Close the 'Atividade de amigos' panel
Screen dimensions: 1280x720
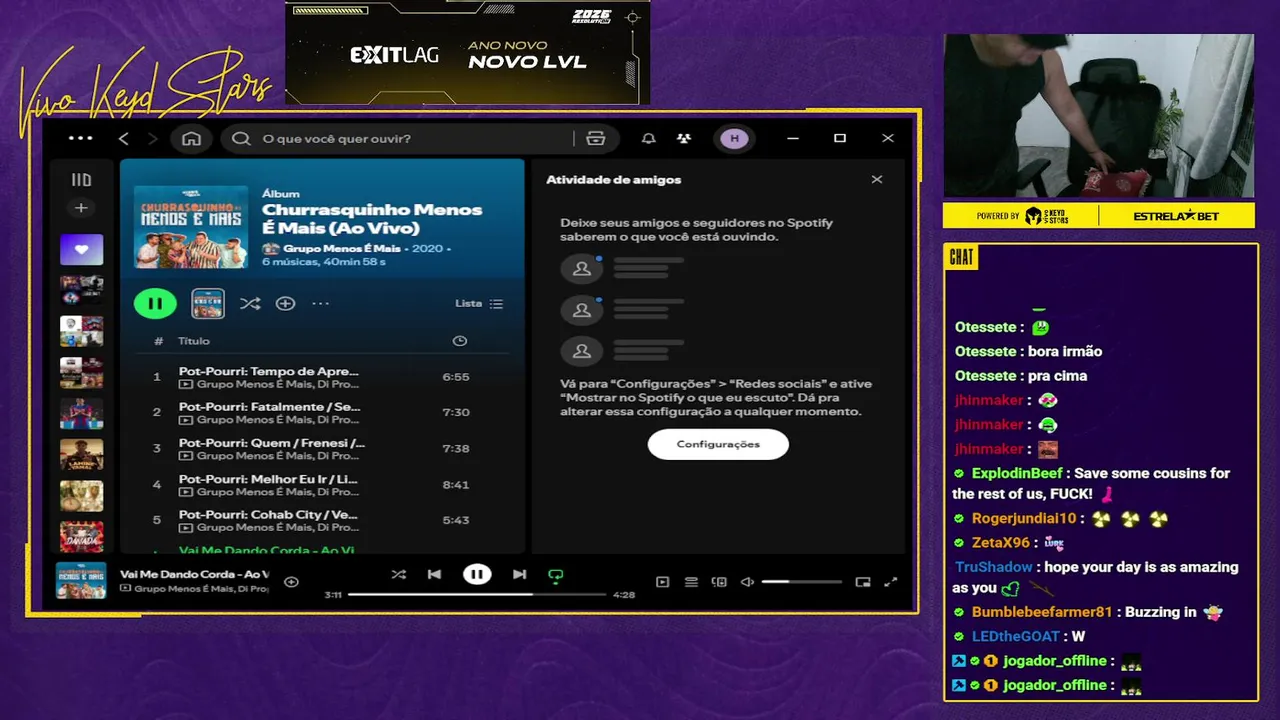(877, 180)
